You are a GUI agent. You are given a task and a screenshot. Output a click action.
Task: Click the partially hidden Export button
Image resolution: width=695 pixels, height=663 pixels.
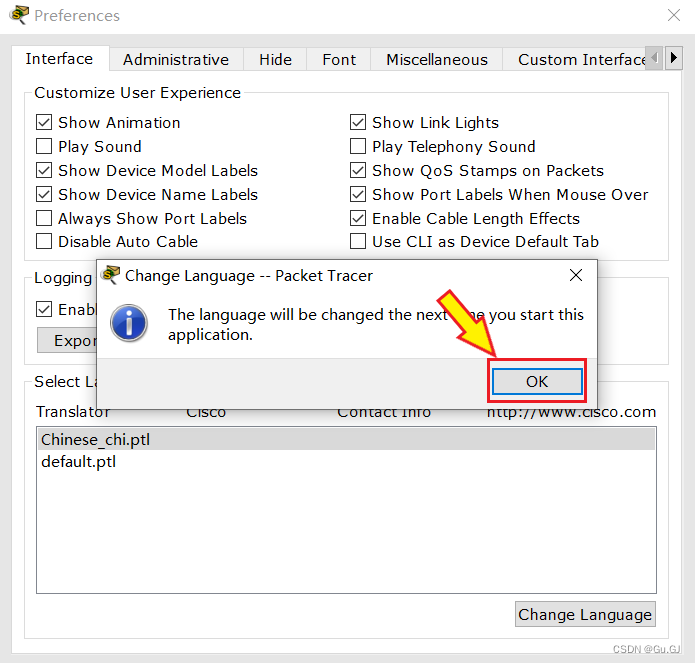[67, 340]
